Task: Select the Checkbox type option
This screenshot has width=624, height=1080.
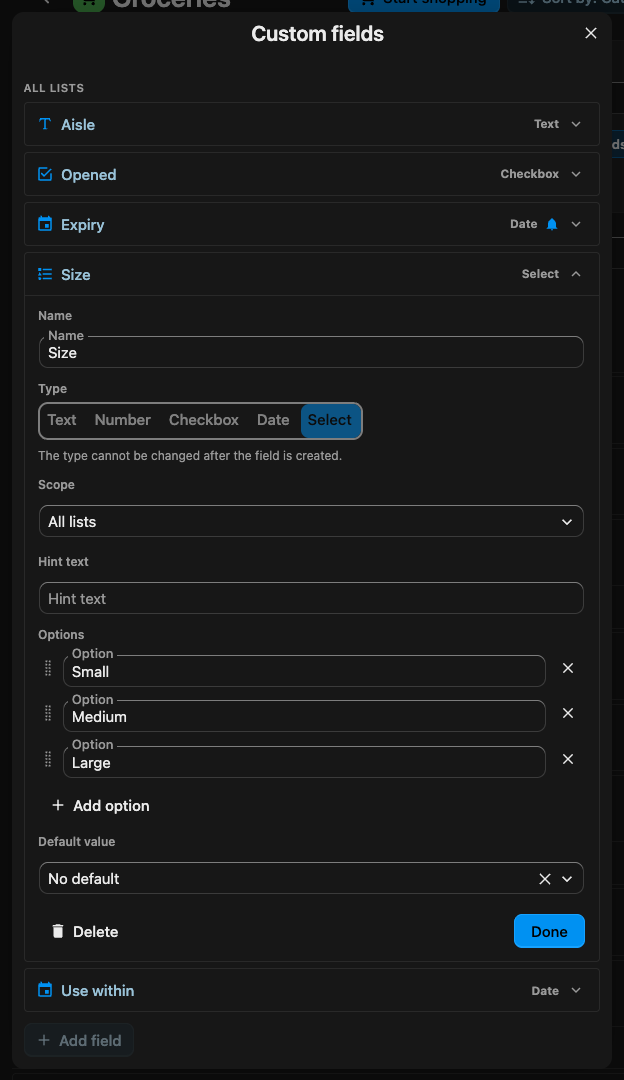Action: pos(204,420)
